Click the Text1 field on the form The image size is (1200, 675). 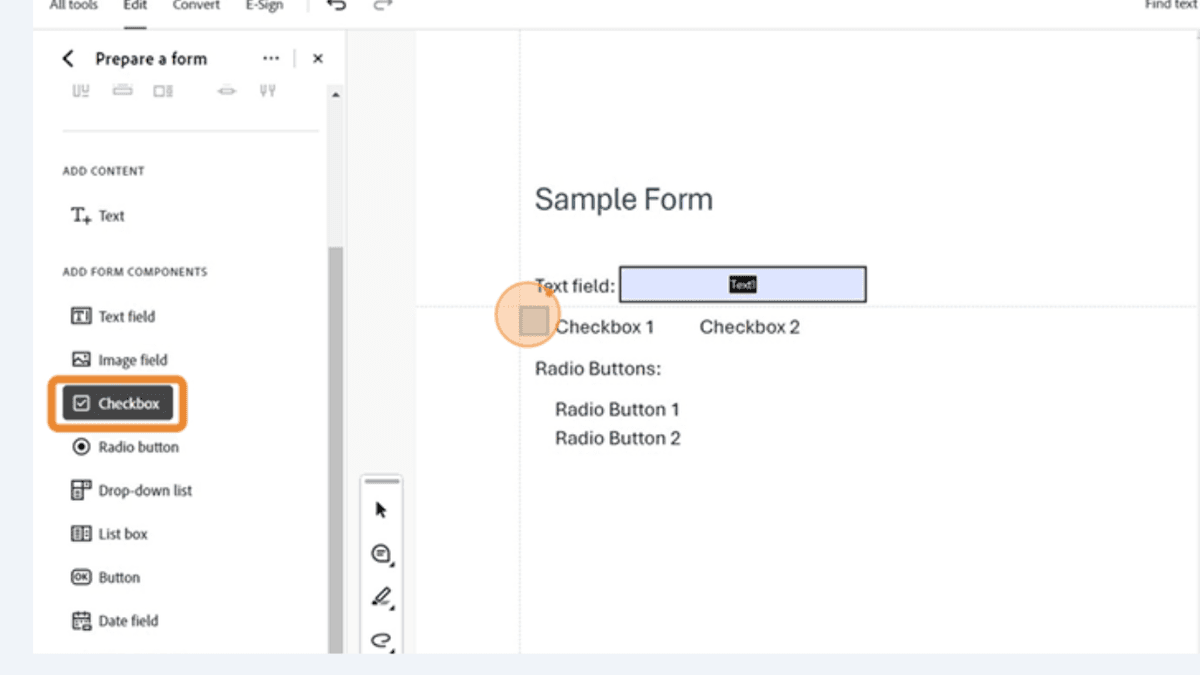[743, 284]
